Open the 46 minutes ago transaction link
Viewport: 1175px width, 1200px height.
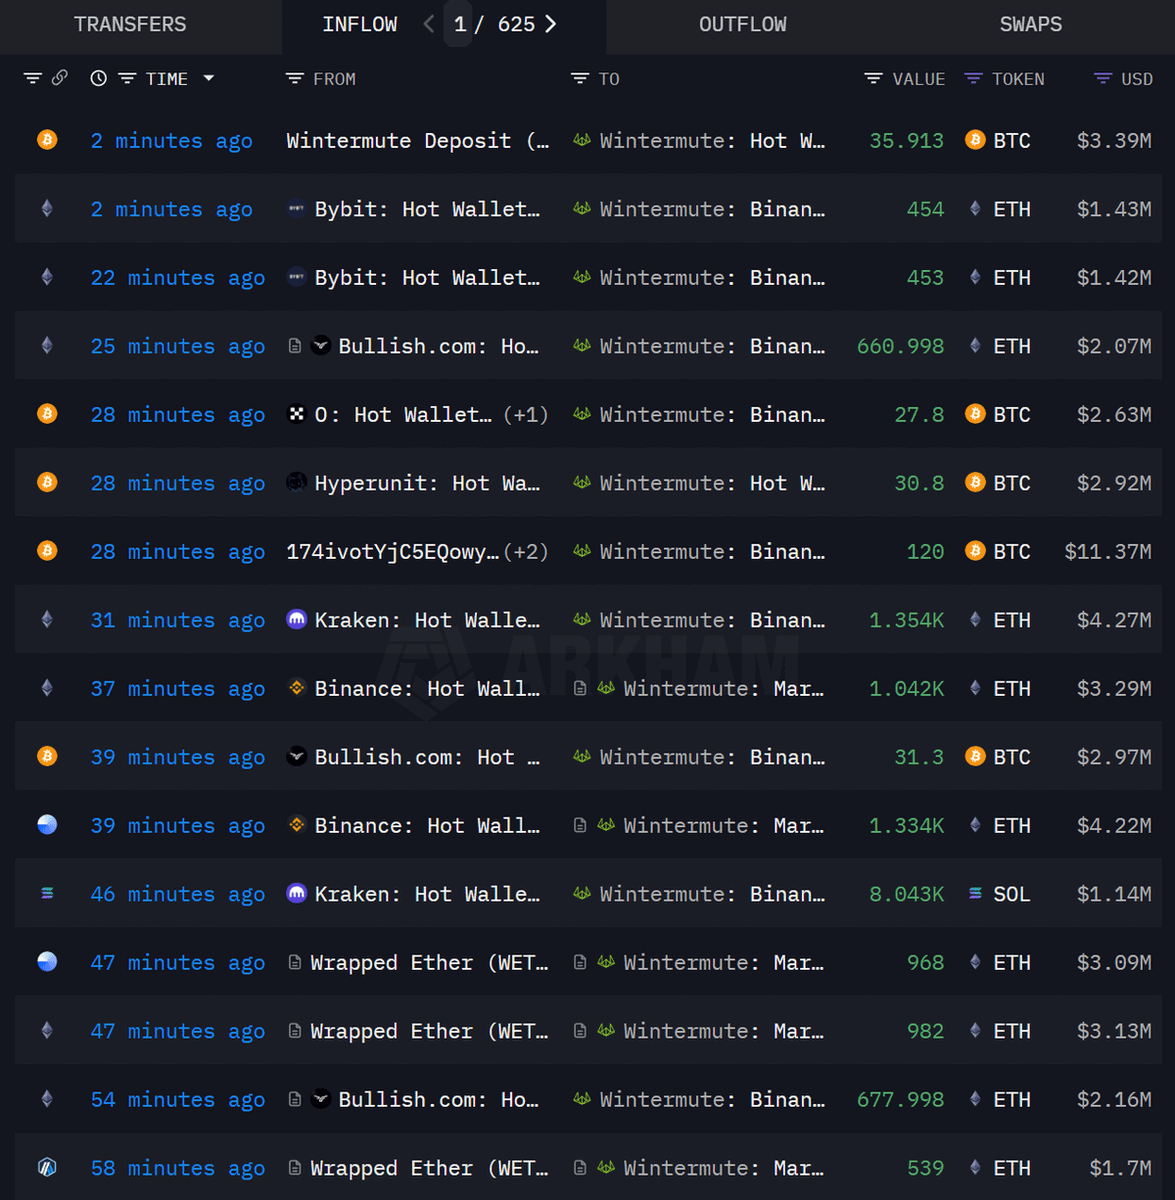[178, 895]
